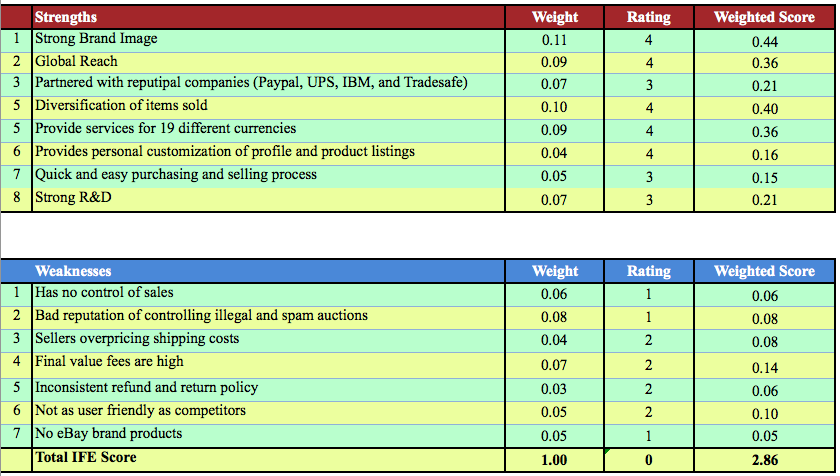Click weighted score 0.44 for Strong Brand Image
Viewport: 840px width, 476px height.
coord(764,41)
